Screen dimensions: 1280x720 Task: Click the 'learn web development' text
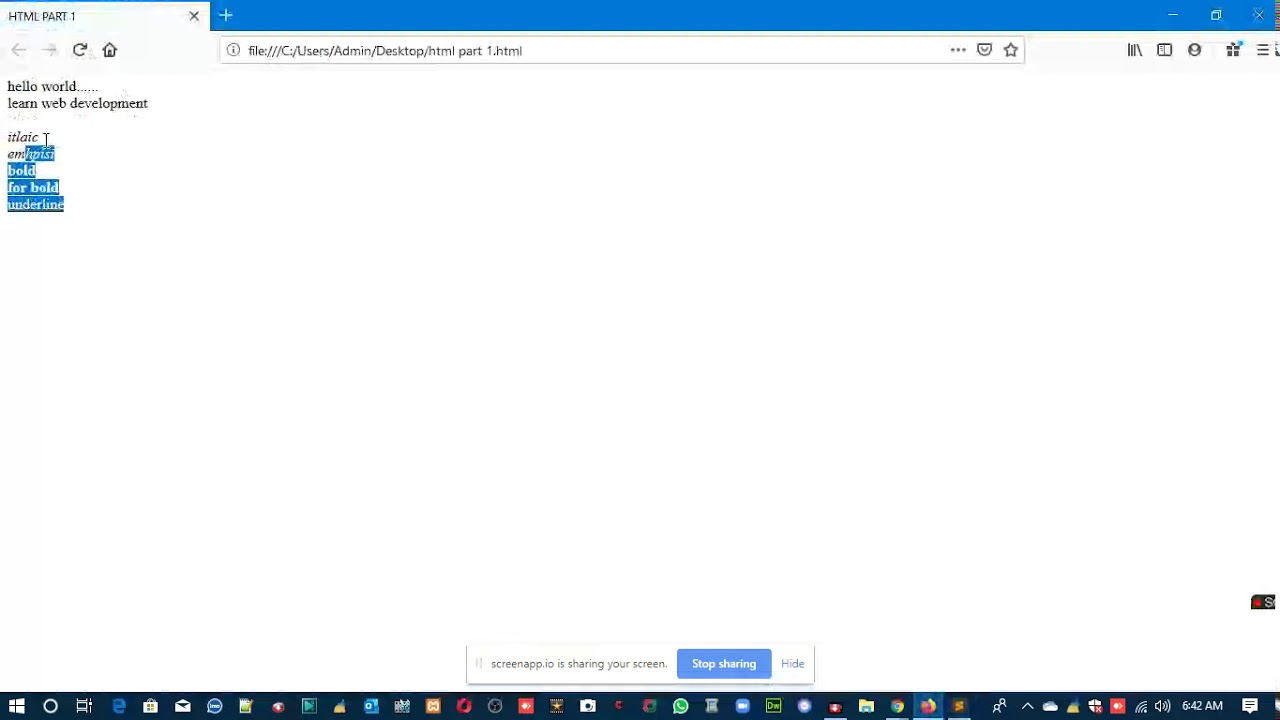77,103
